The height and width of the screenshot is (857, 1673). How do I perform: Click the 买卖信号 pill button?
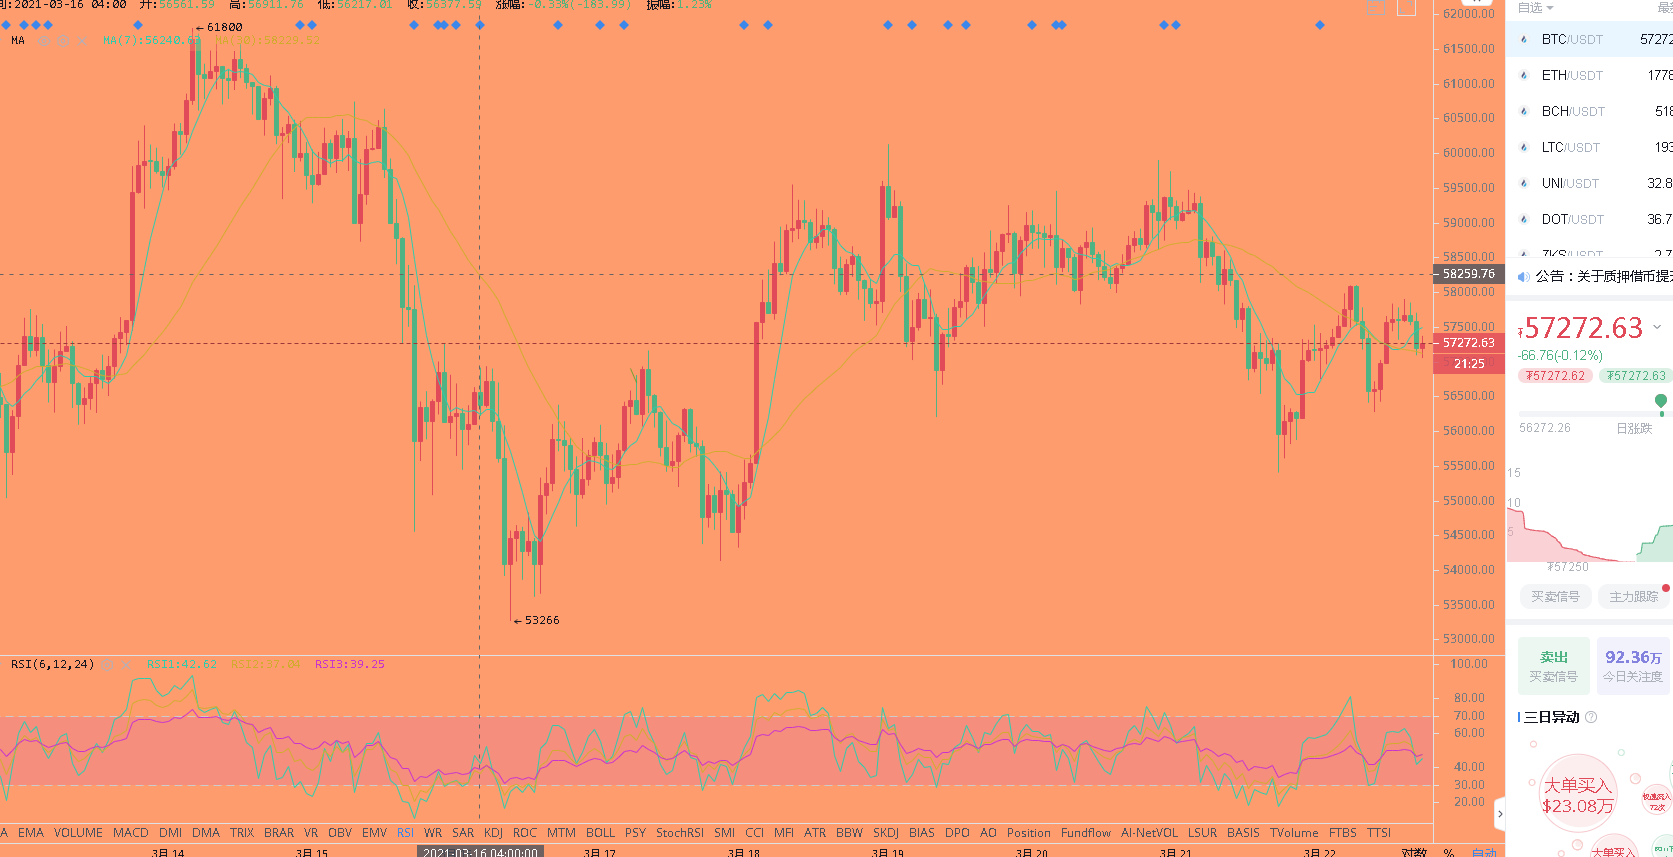pos(1555,597)
